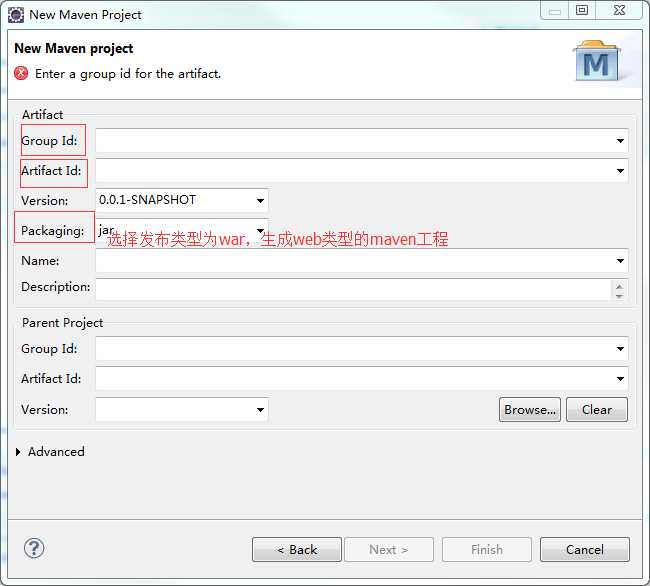Image resolution: width=650 pixels, height=586 pixels.
Task: Click the Browse... button
Action: [x=530, y=410]
